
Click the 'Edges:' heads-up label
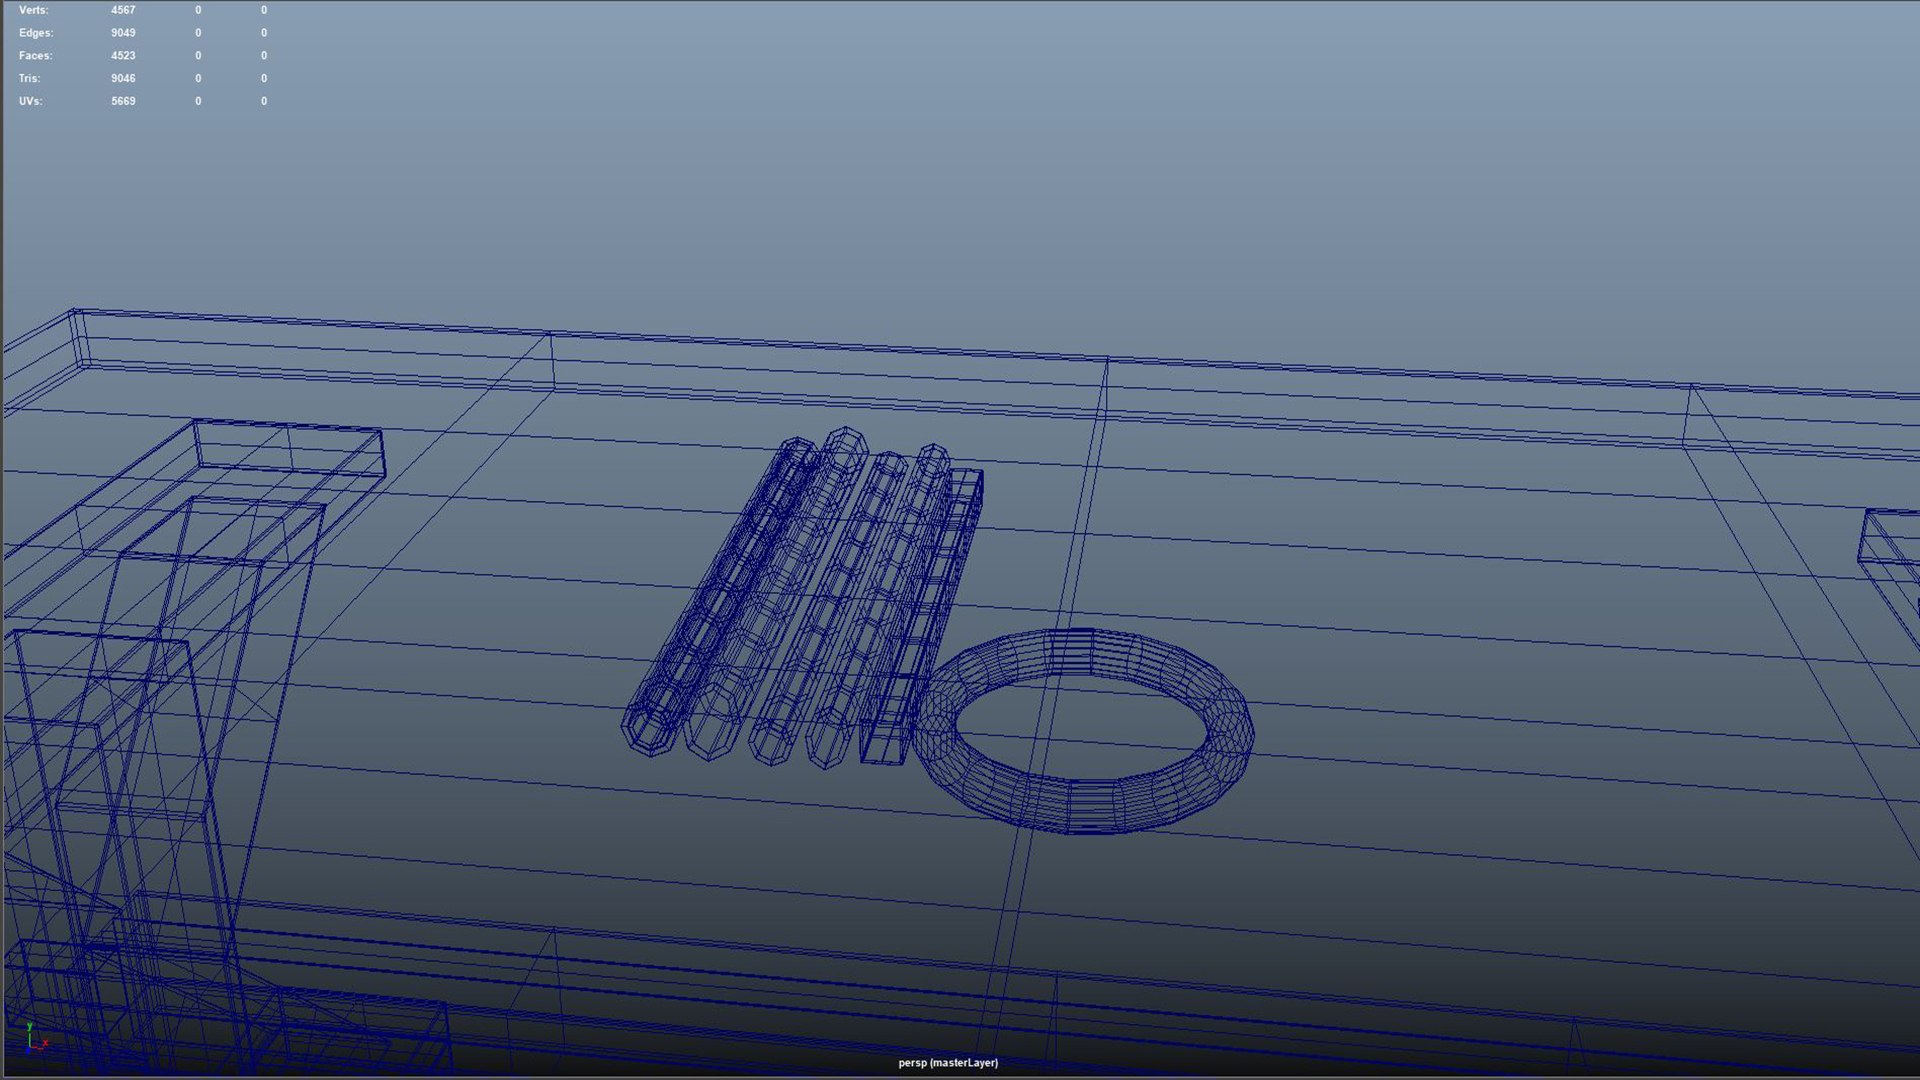pyautogui.click(x=36, y=33)
